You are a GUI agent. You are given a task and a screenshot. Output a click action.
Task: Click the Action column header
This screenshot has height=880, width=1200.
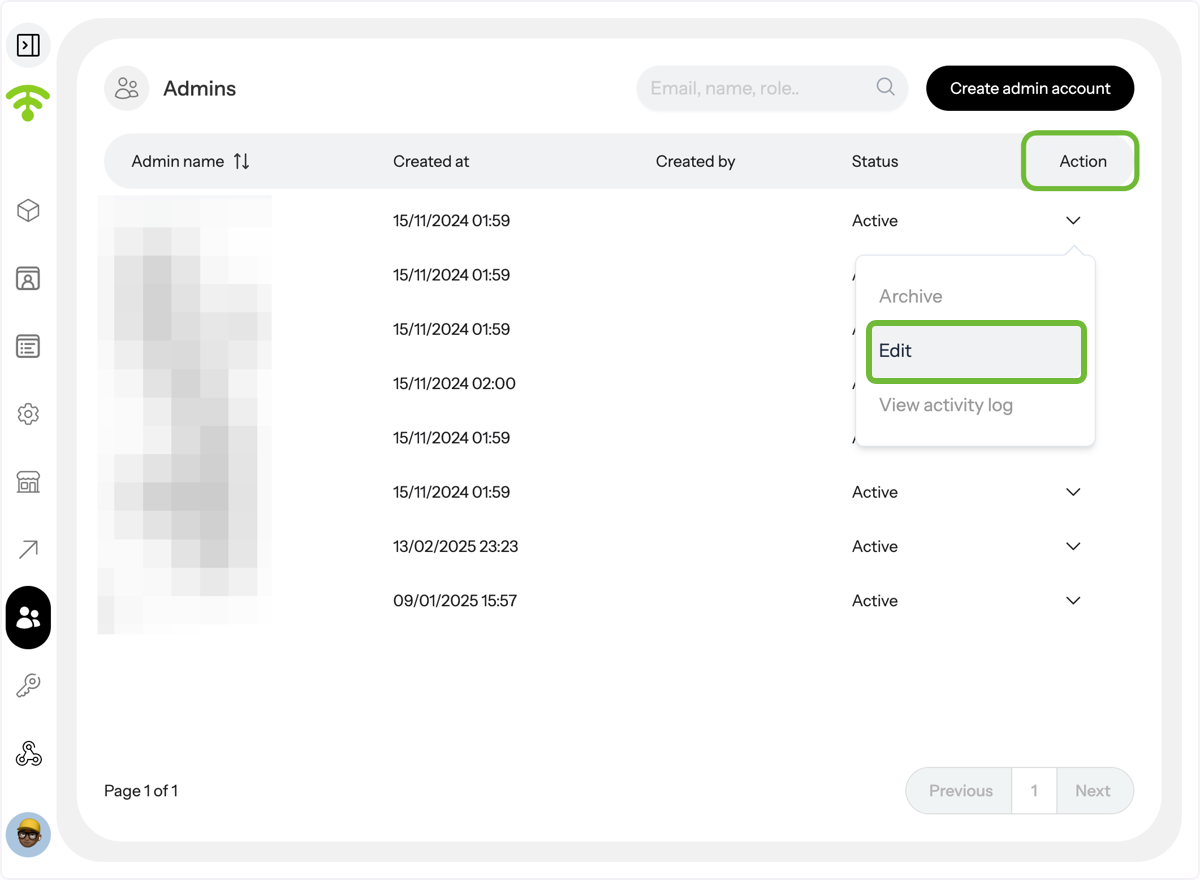(x=1083, y=161)
